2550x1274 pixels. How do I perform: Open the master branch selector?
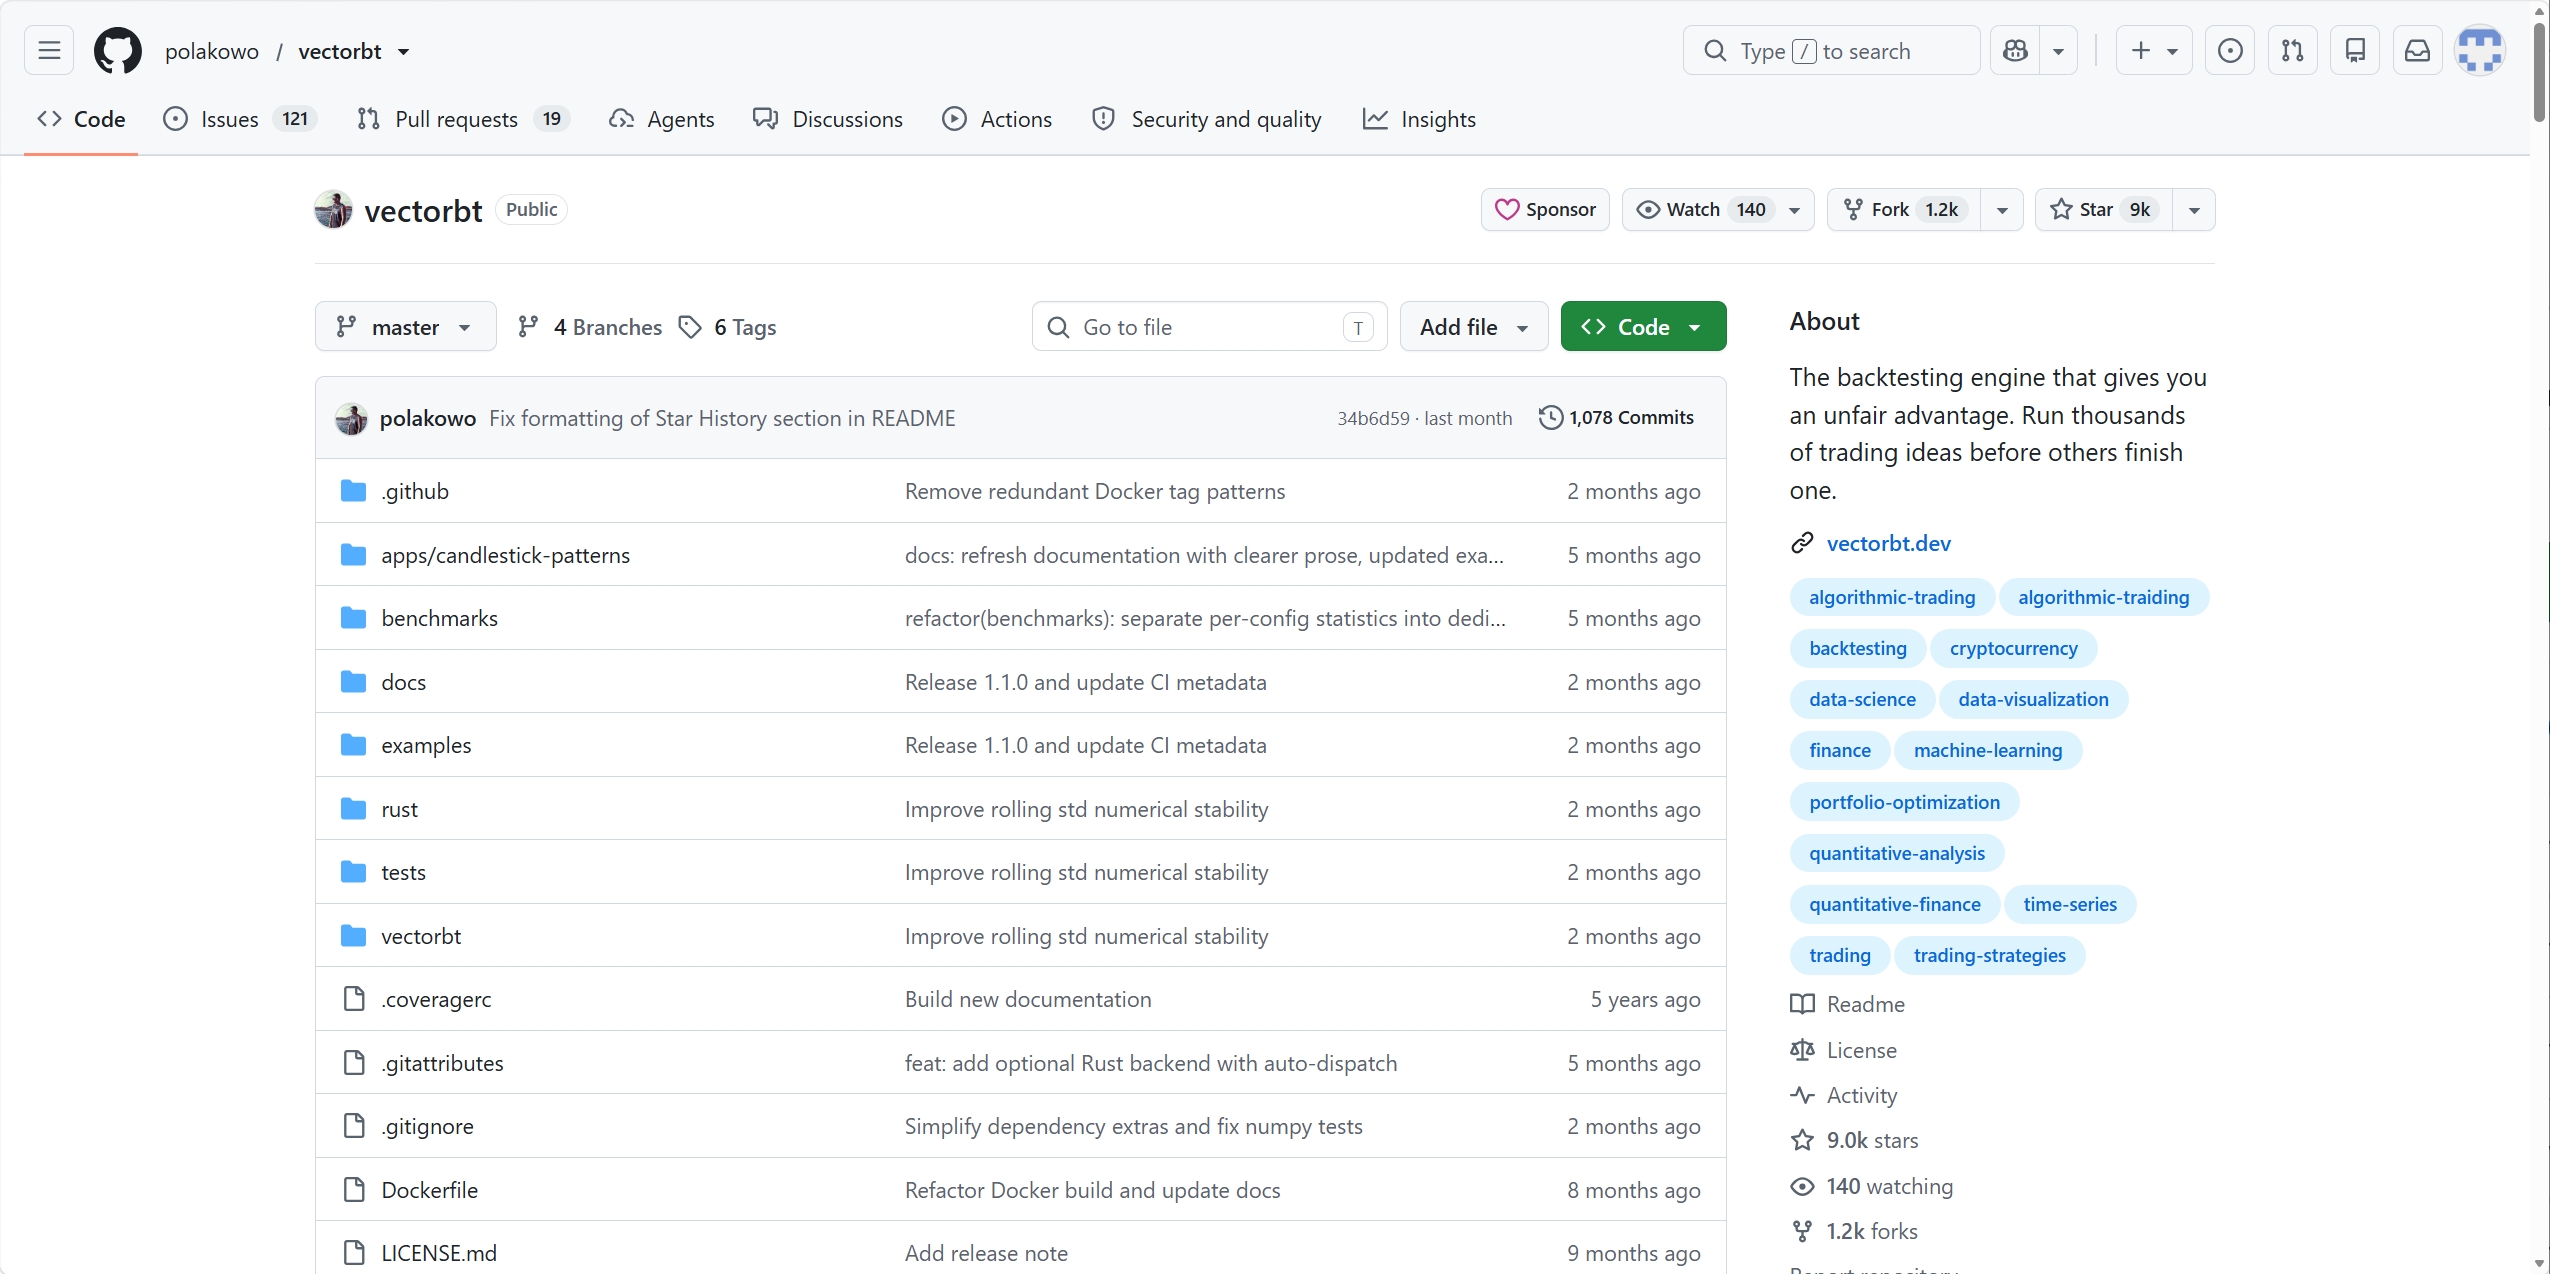pyautogui.click(x=405, y=326)
